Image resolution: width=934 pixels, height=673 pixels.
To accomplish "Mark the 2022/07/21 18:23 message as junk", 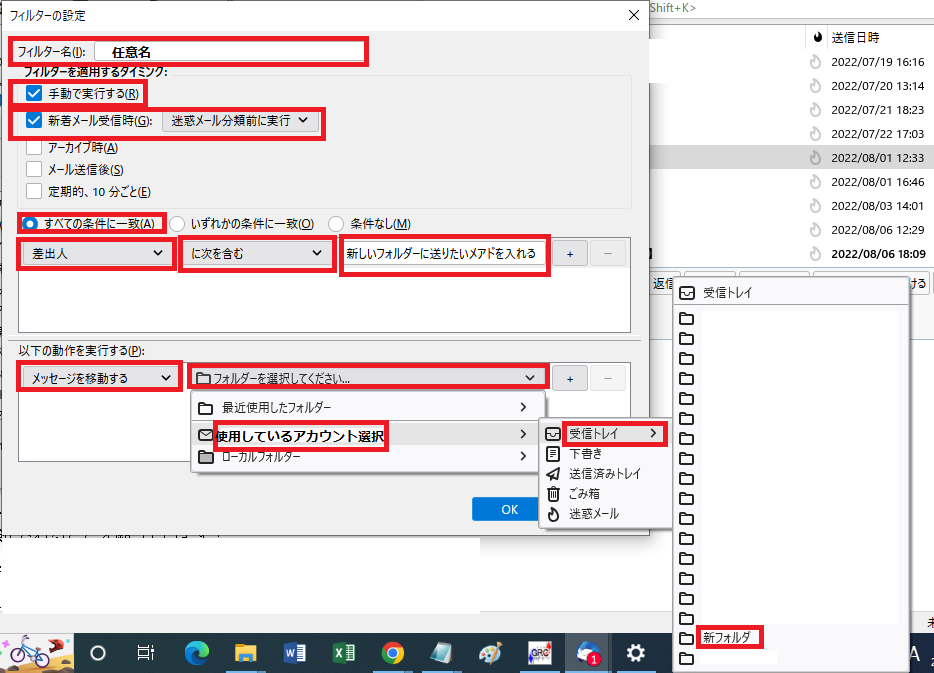I will point(815,110).
